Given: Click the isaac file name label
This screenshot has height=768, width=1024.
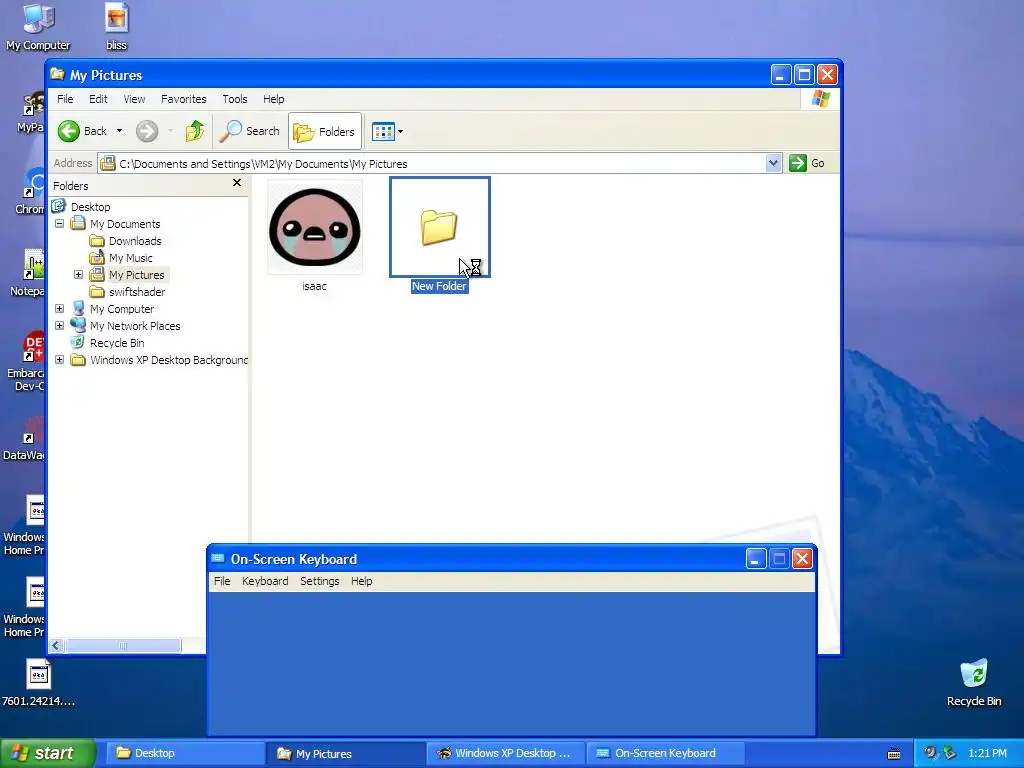Looking at the screenshot, I should click(x=314, y=286).
